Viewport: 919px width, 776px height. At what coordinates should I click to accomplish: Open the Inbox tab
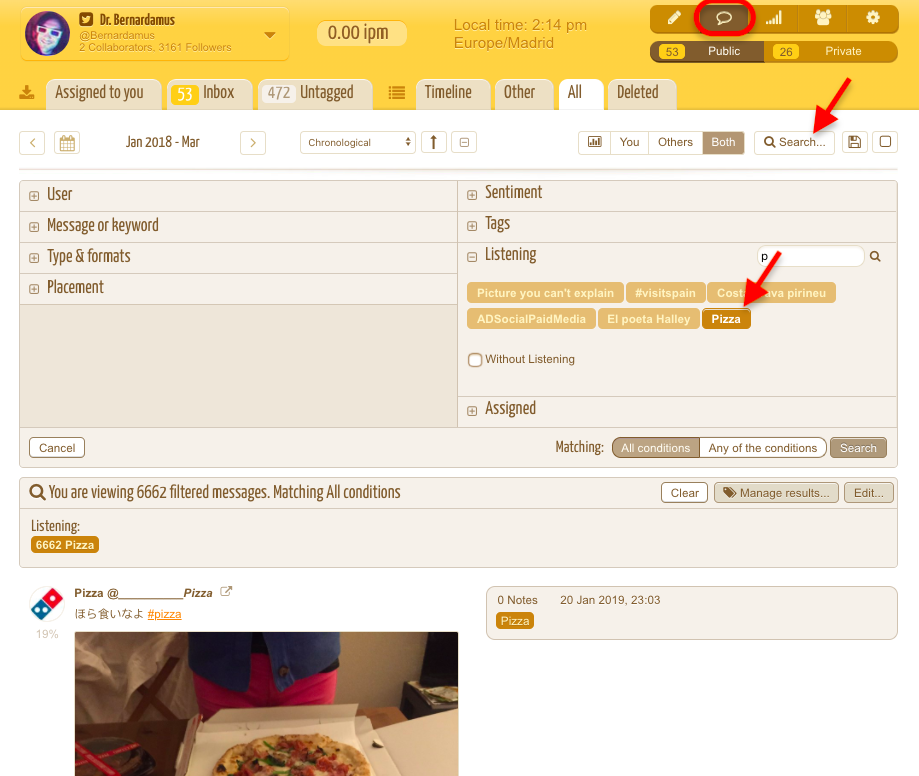point(210,94)
